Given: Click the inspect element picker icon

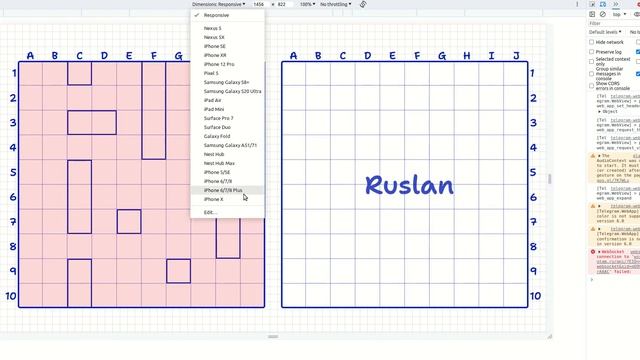Looking at the screenshot, I should pos(592,4).
